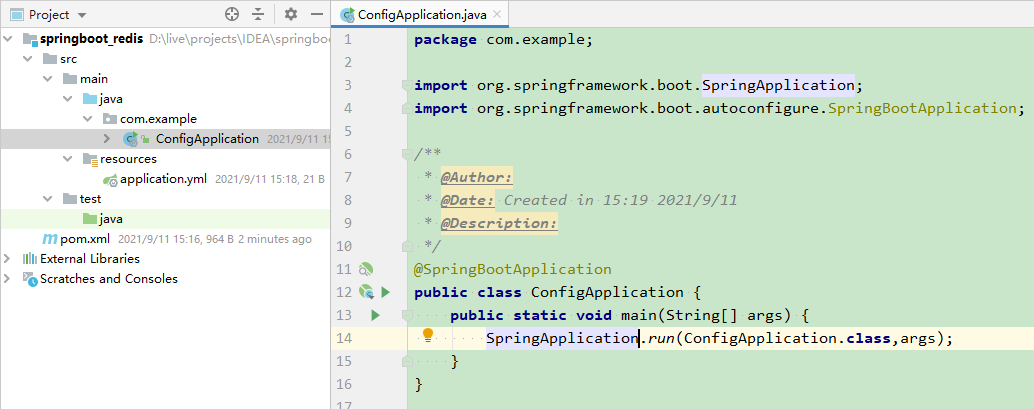This screenshot has height=409, width=1034.
Task: Click the resources folder icon
Action: (x=90, y=159)
